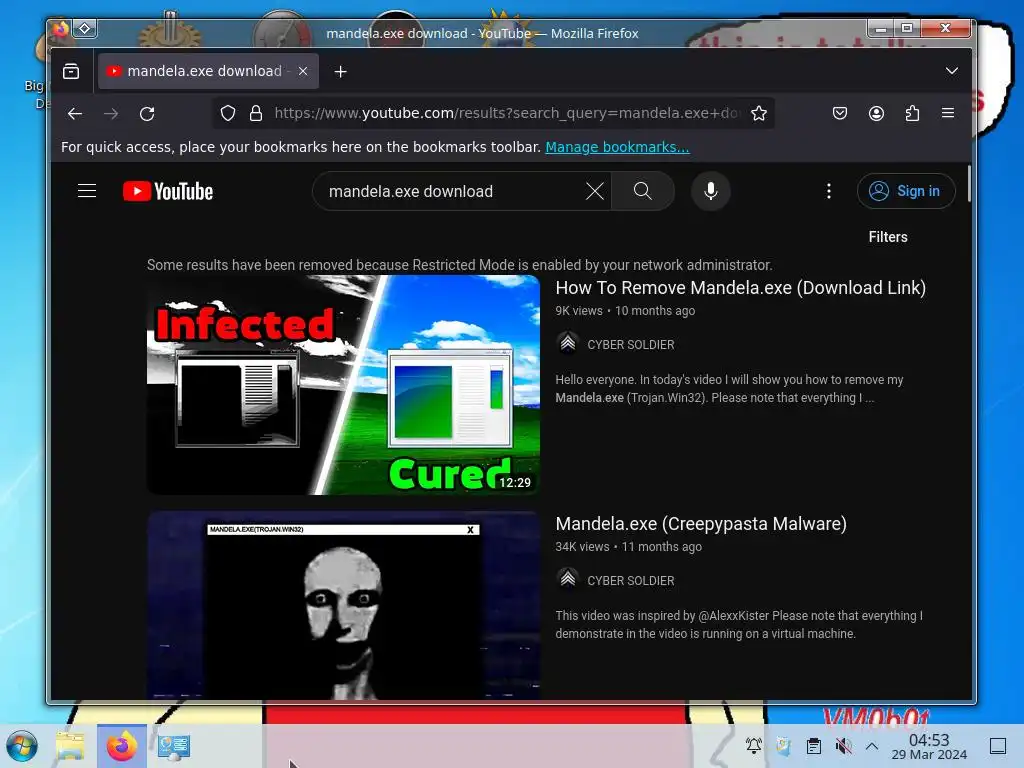This screenshot has height=768, width=1024.
Task: Click CYBER SOLDIER avatar on second result
Action: tap(568, 579)
